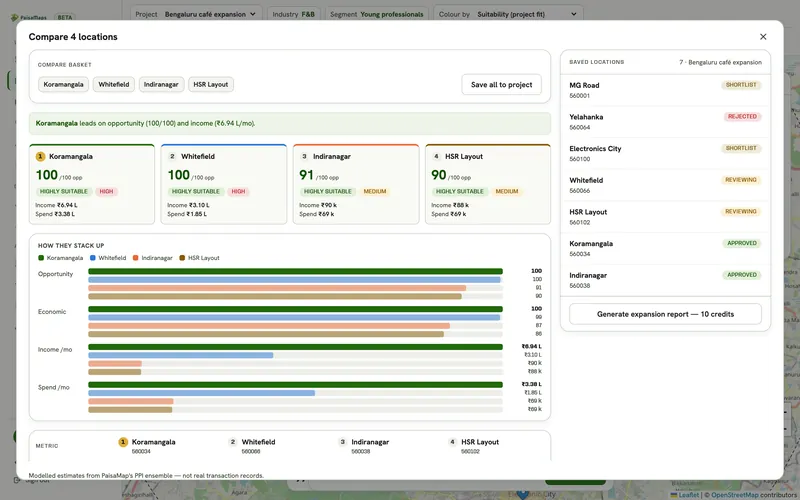Viewport: 800px width, 500px height.
Task: Open the Indiranagar score card
Action: 356,184
